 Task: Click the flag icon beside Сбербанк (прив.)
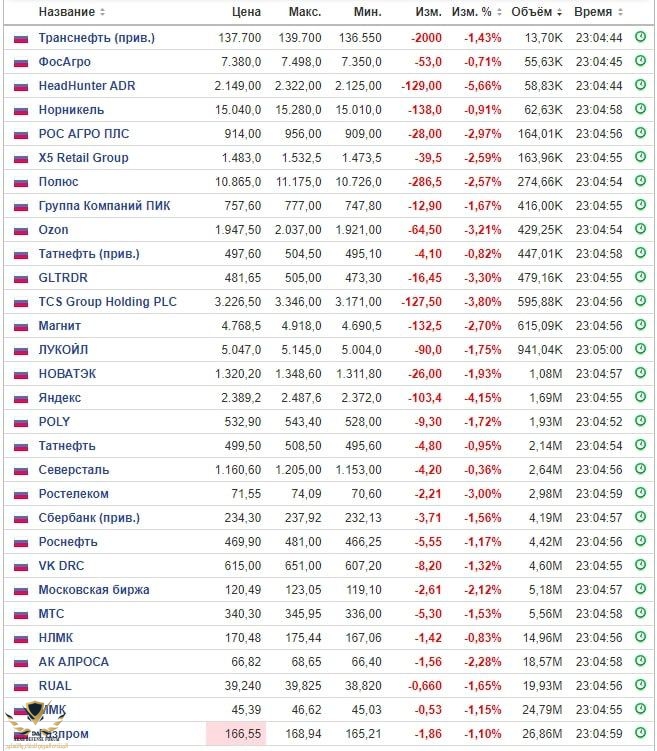coord(21,518)
